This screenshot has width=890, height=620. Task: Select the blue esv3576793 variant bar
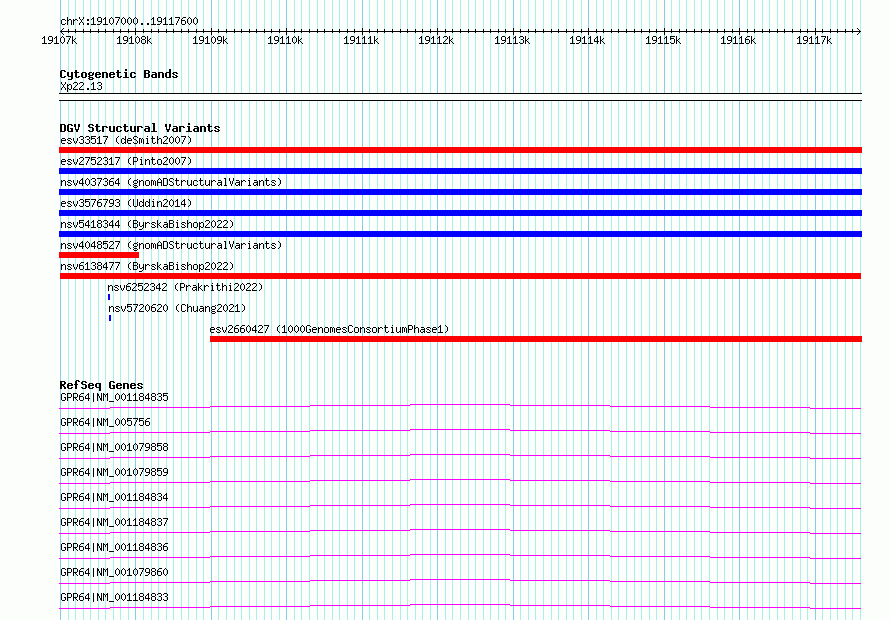pos(460,213)
